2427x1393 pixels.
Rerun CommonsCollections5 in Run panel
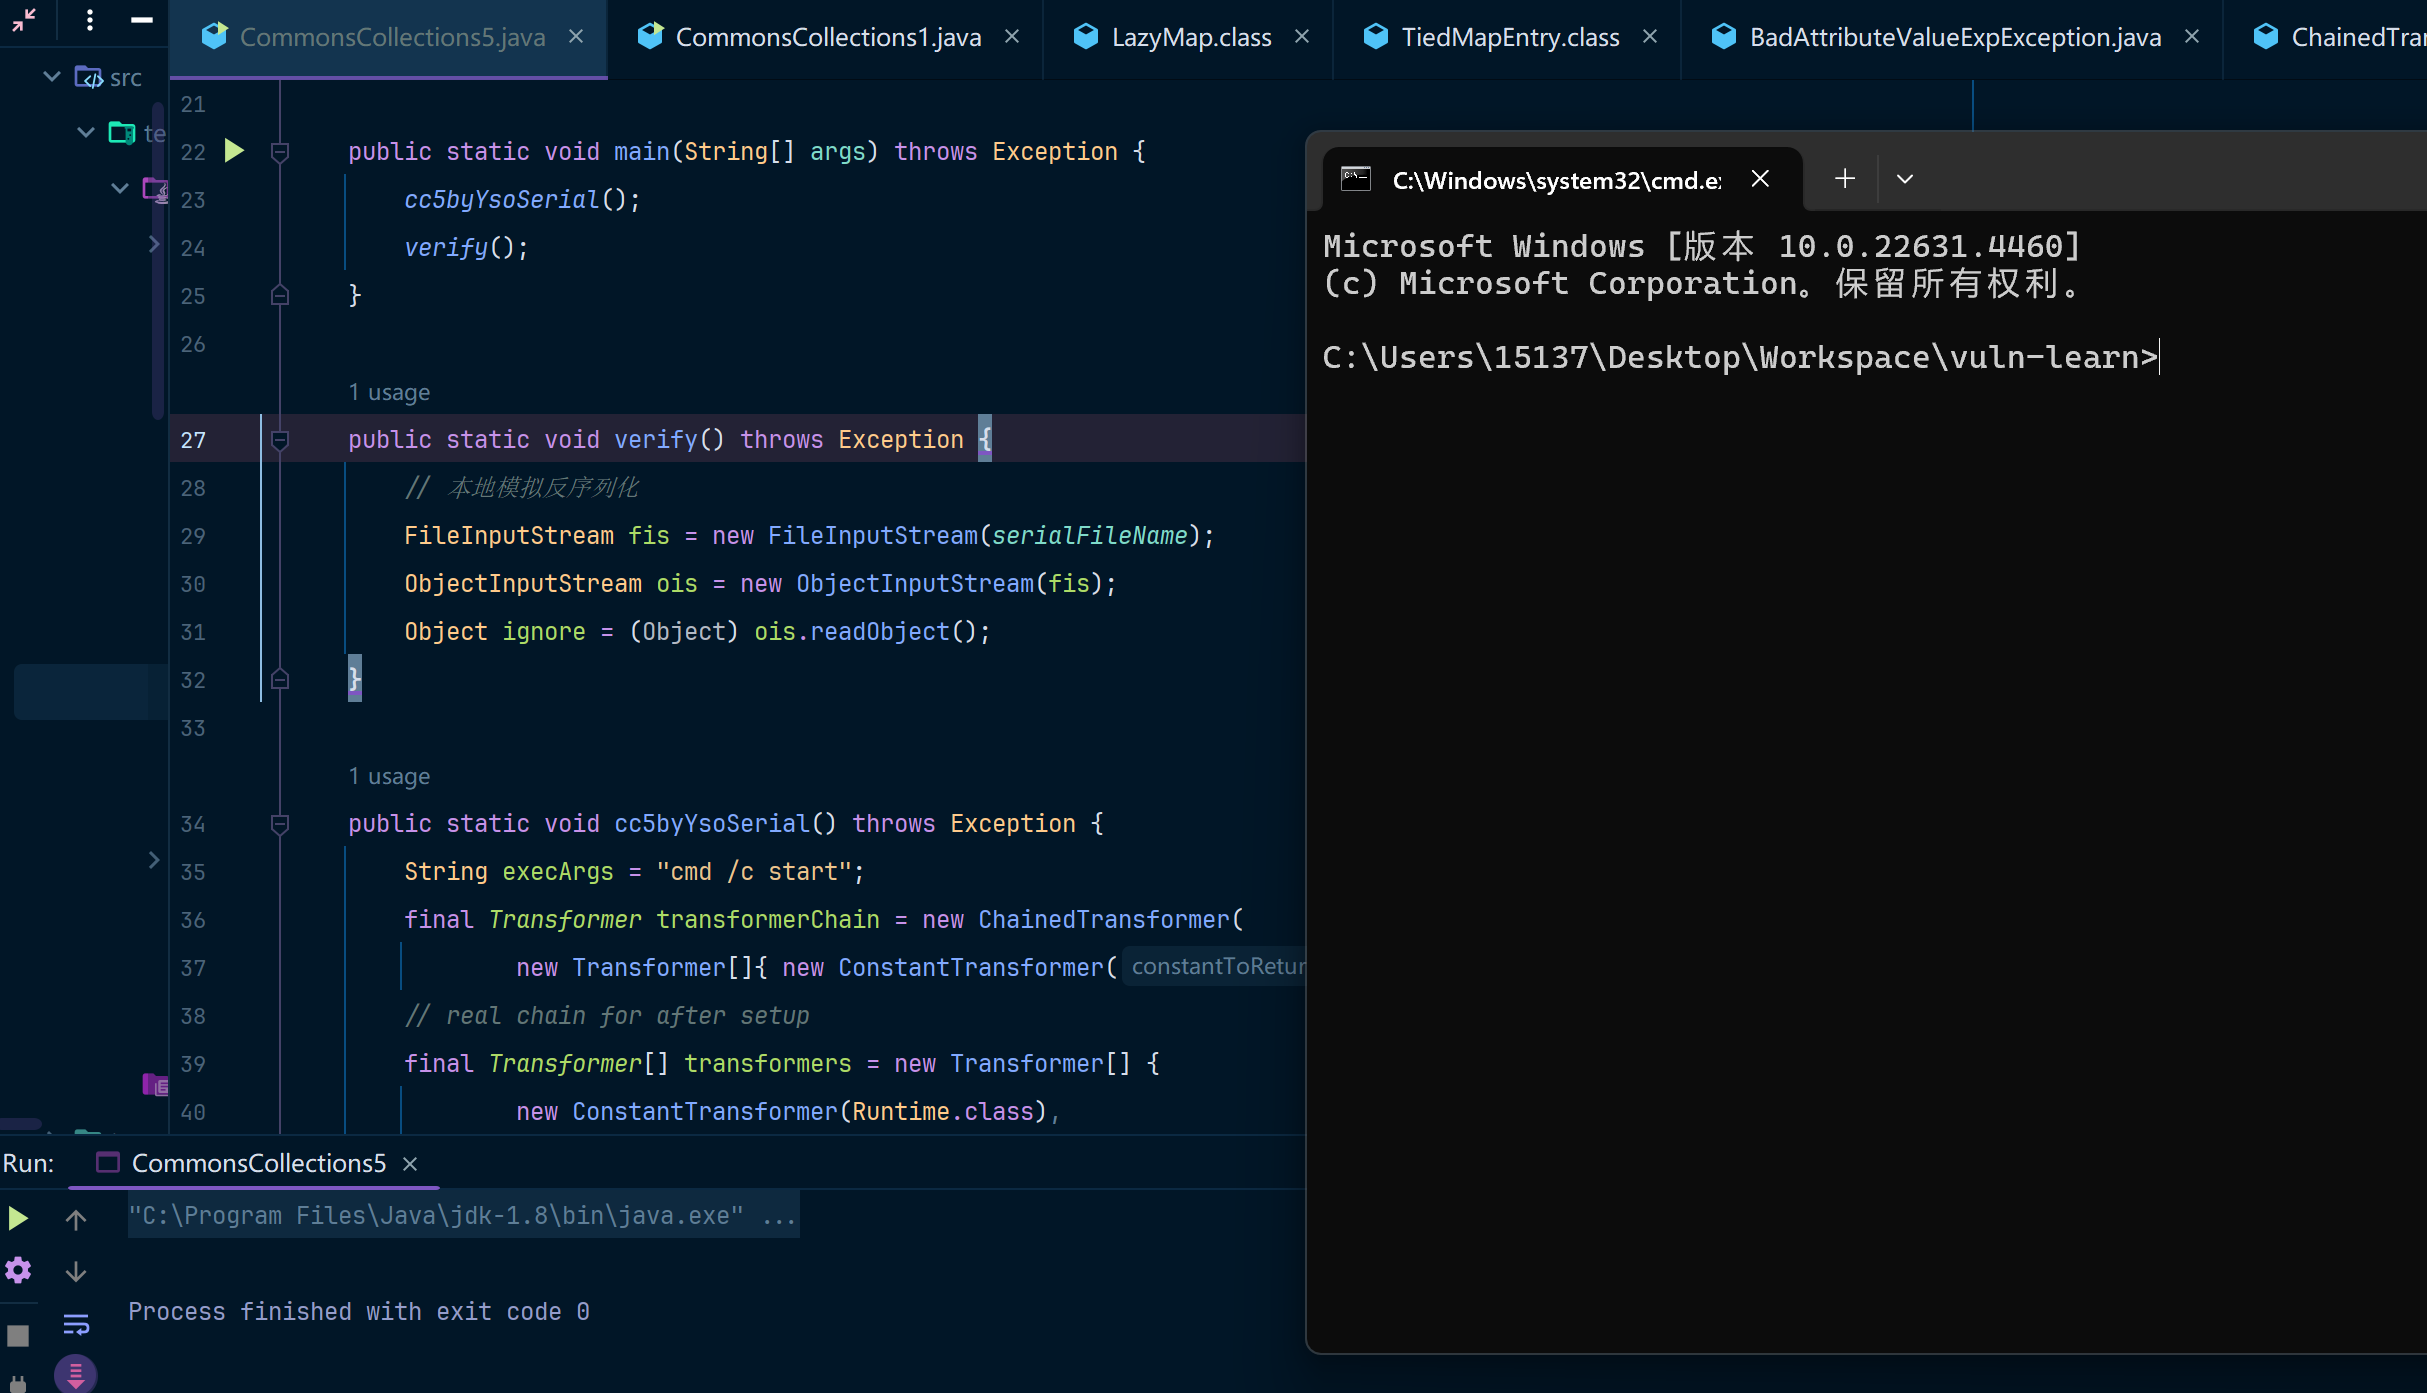[x=18, y=1218]
